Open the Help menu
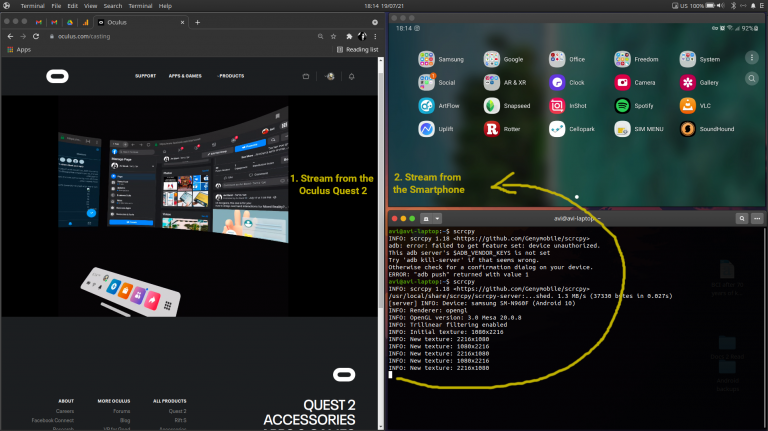 pos(165,6)
